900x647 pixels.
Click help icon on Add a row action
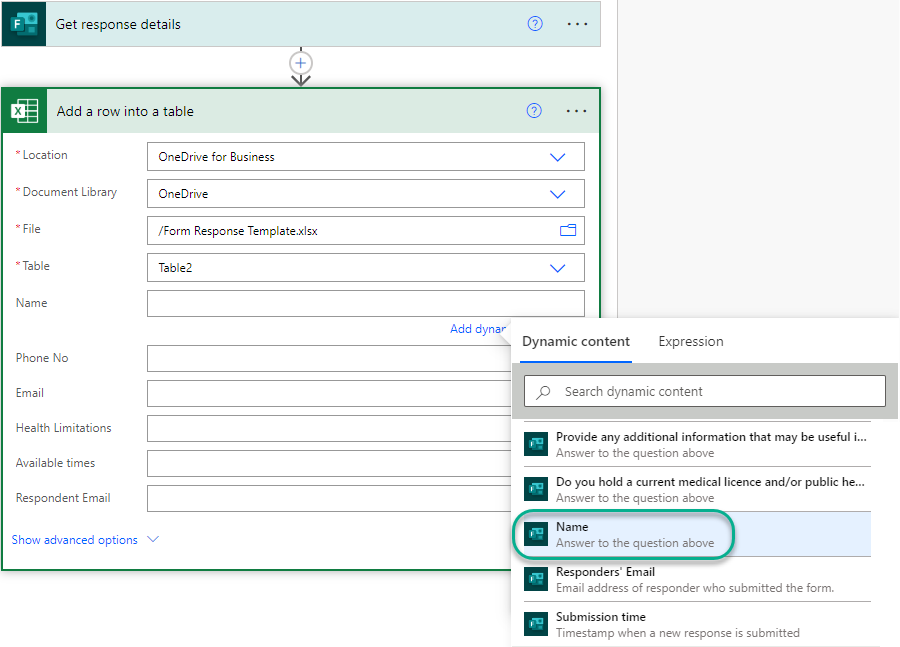pyautogui.click(x=534, y=111)
